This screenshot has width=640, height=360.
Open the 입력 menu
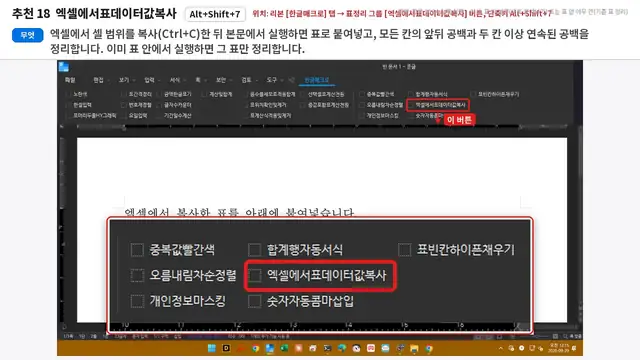tap(149, 80)
